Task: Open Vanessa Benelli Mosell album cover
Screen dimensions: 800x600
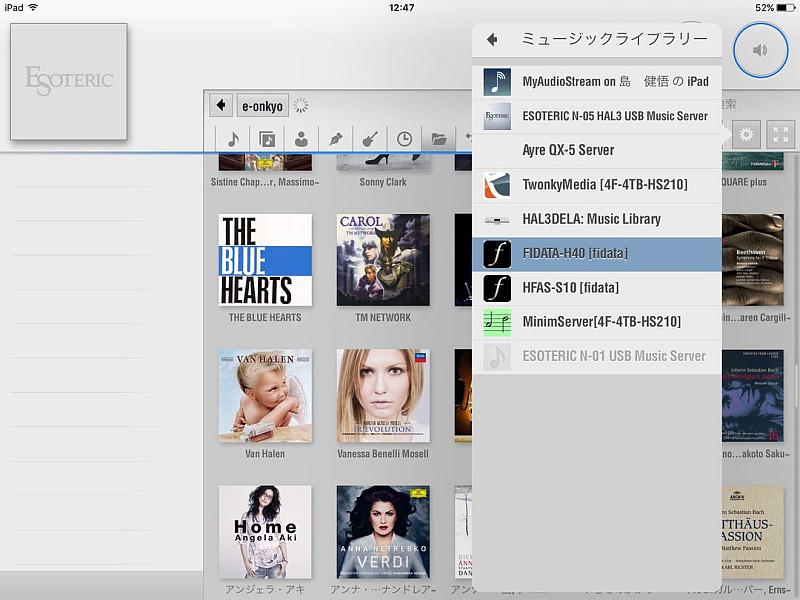Action: click(383, 395)
